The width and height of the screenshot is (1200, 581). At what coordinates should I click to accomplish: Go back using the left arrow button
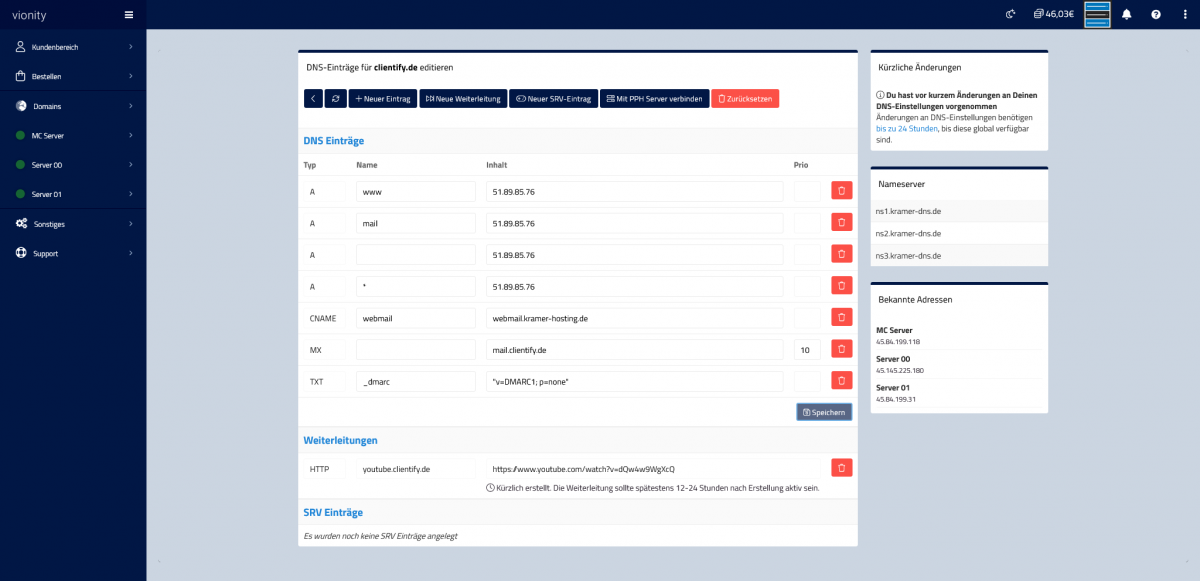click(x=313, y=99)
